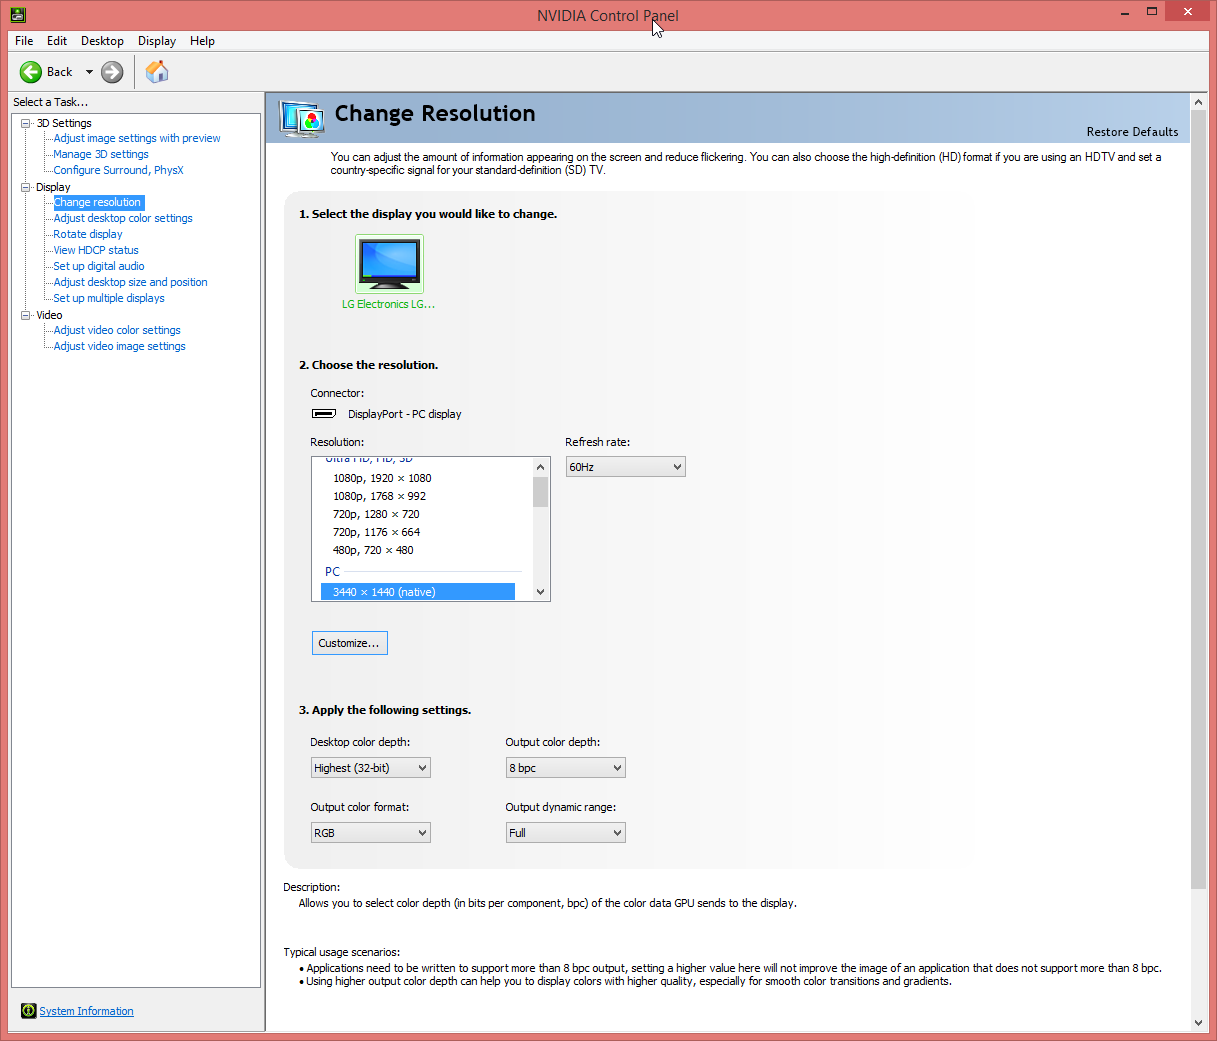Click the DisplayPort connector icon

(324, 414)
